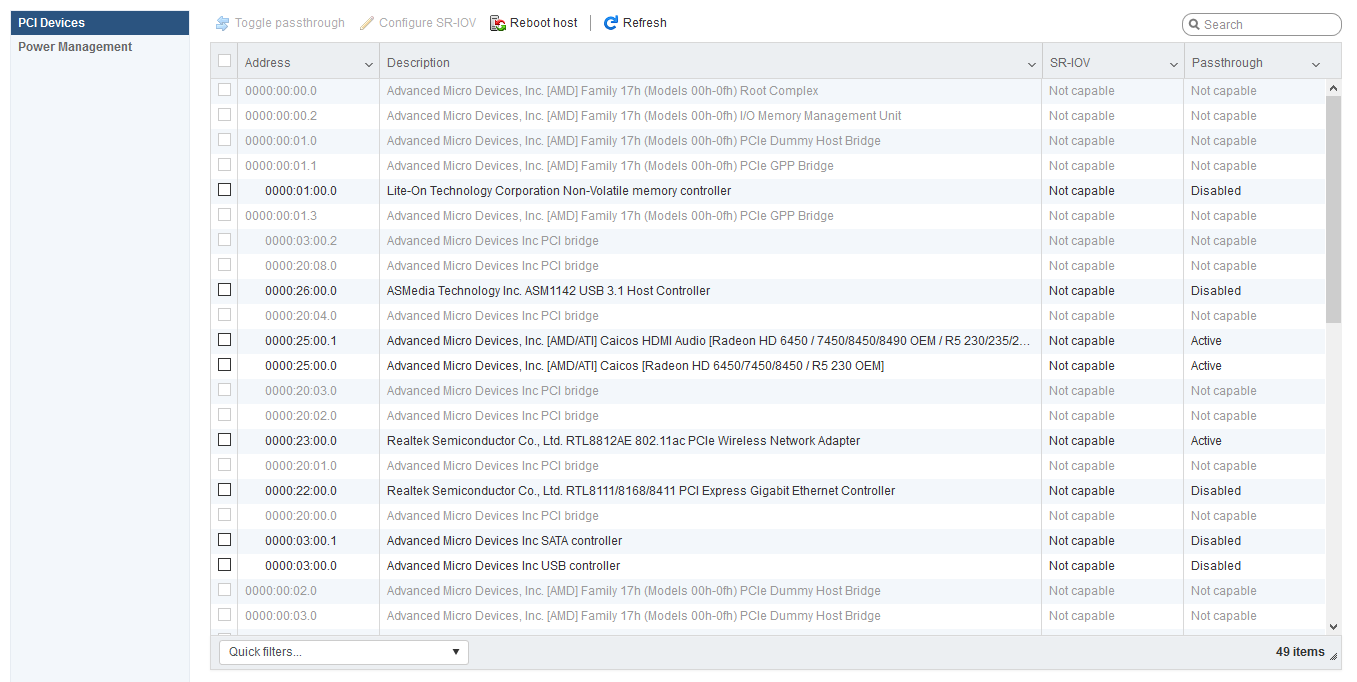Image resolution: width=1357 pixels, height=682 pixels.
Task: Click the Reboot host button label
Action: [x=544, y=23]
